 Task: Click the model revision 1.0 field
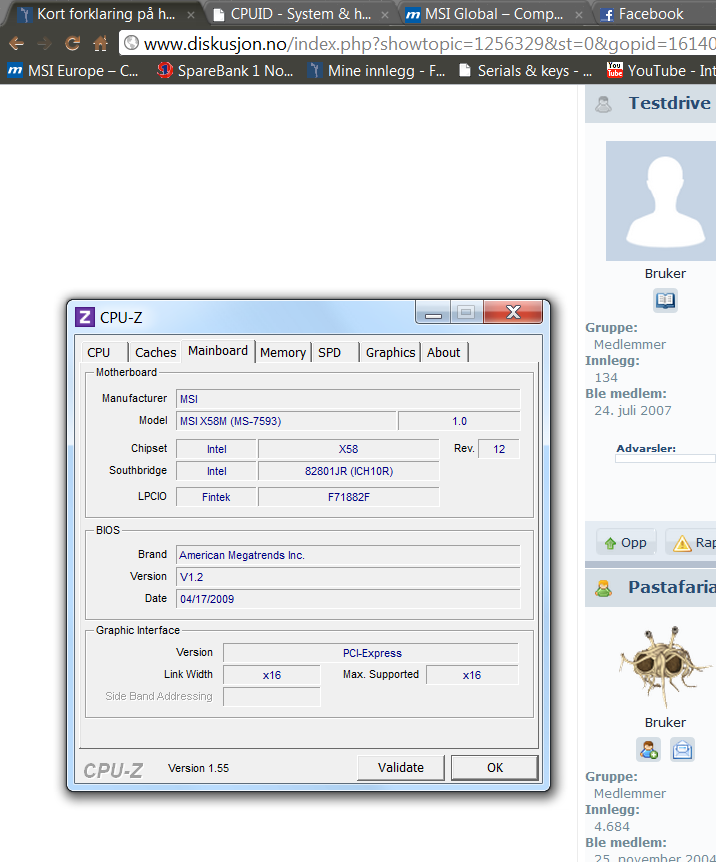click(459, 421)
